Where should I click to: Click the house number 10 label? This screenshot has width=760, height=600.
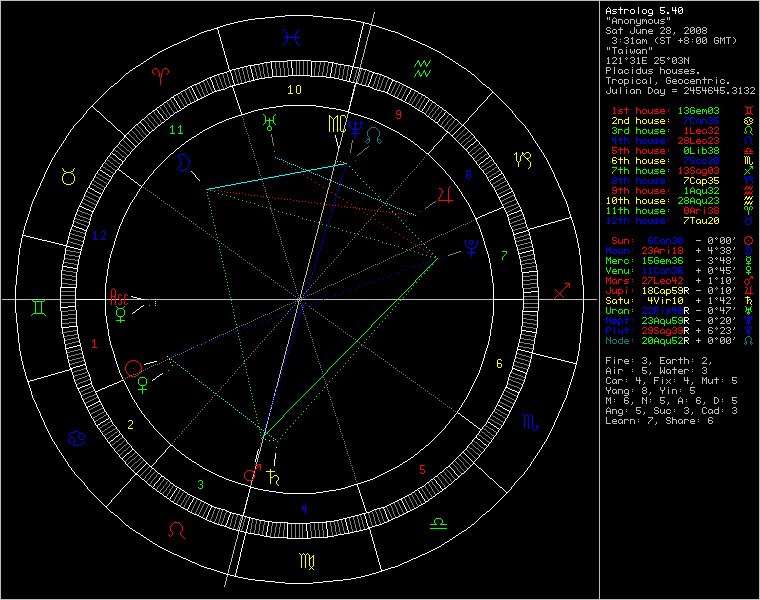[x=294, y=90]
